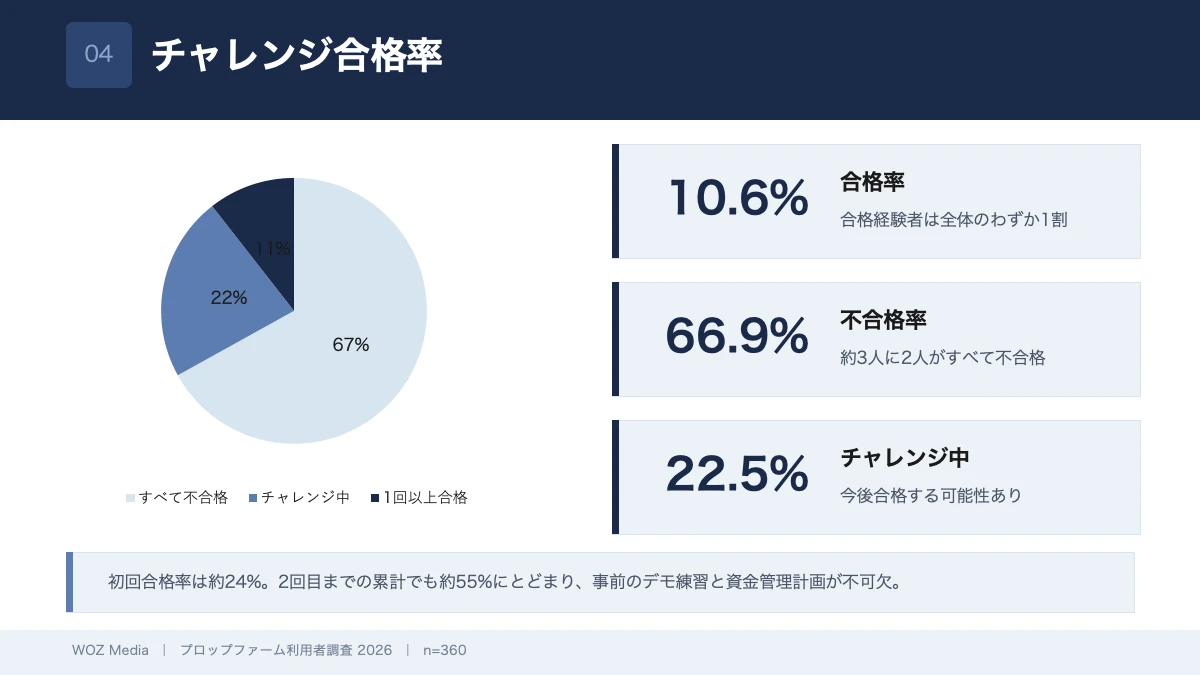Select the チャレンジ中 legend color swatch
This screenshot has width=1200, height=675.
click(253, 498)
